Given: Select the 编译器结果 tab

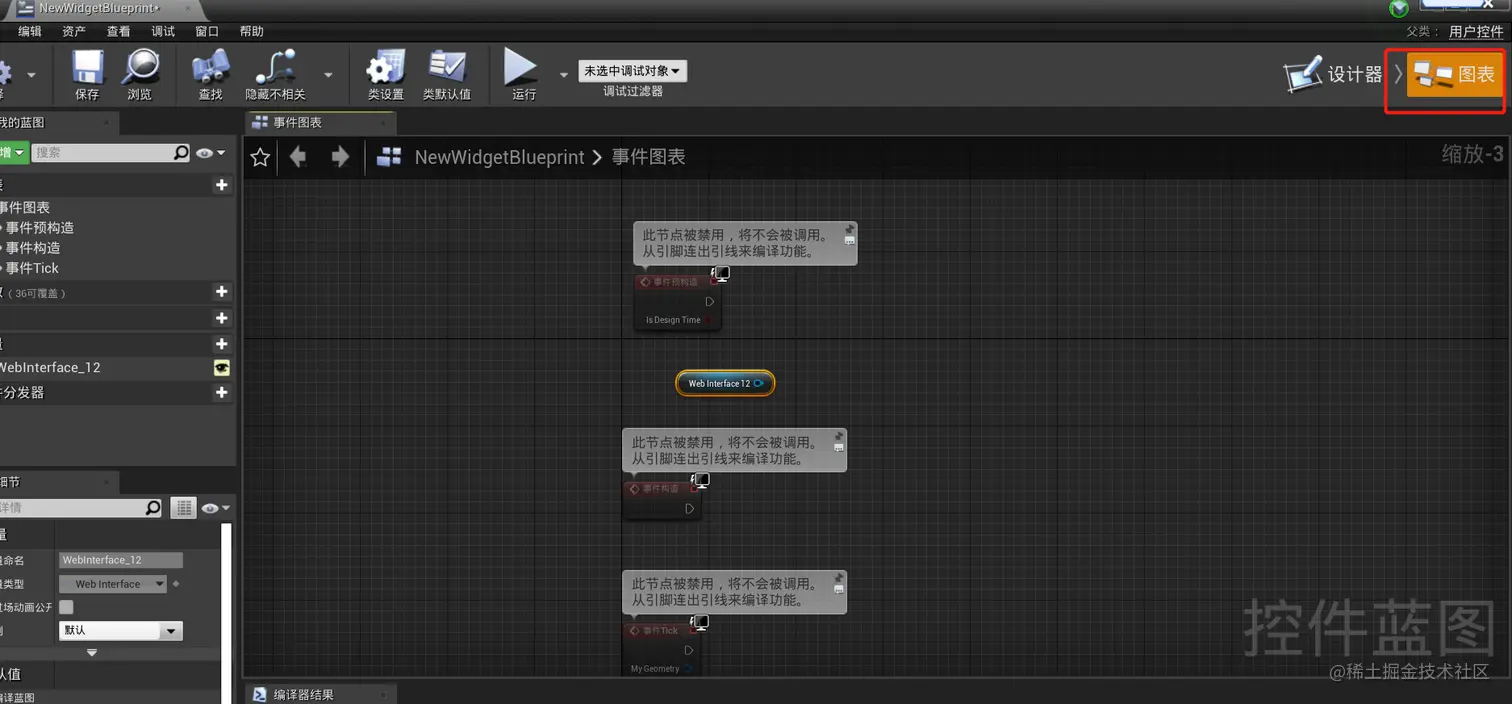Looking at the screenshot, I should [320, 694].
